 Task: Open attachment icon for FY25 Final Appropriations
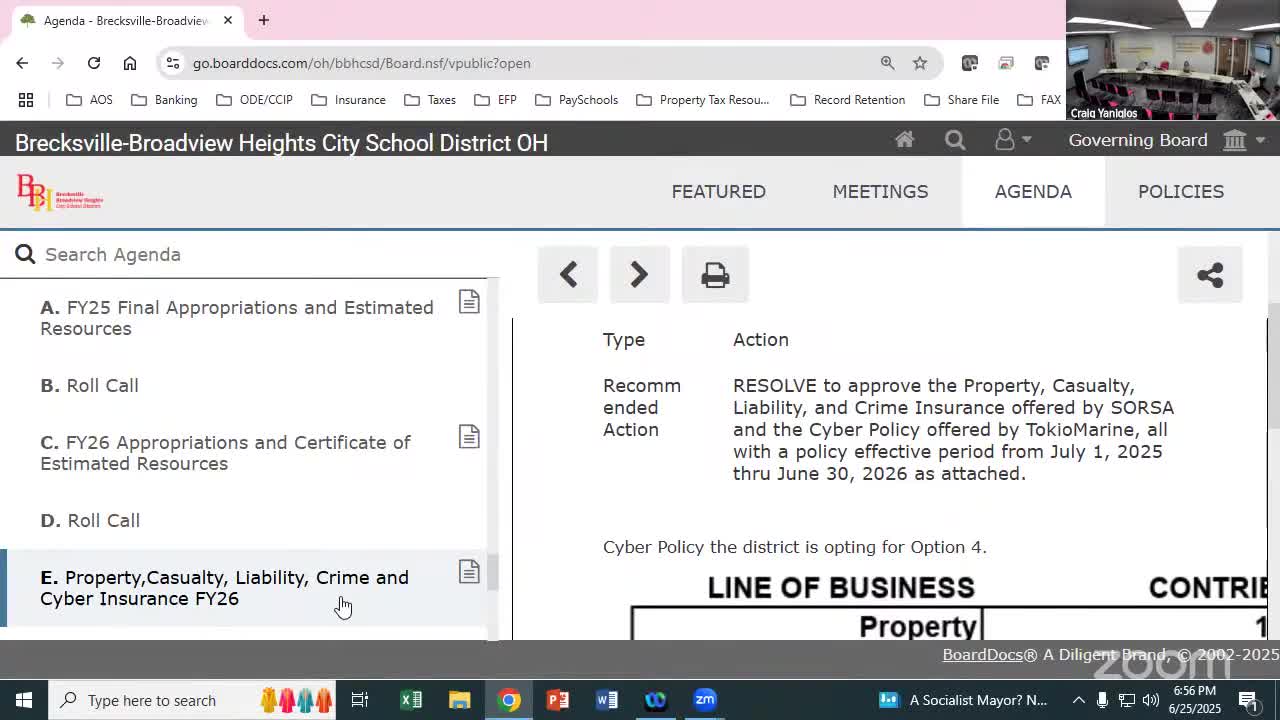pyautogui.click(x=469, y=302)
